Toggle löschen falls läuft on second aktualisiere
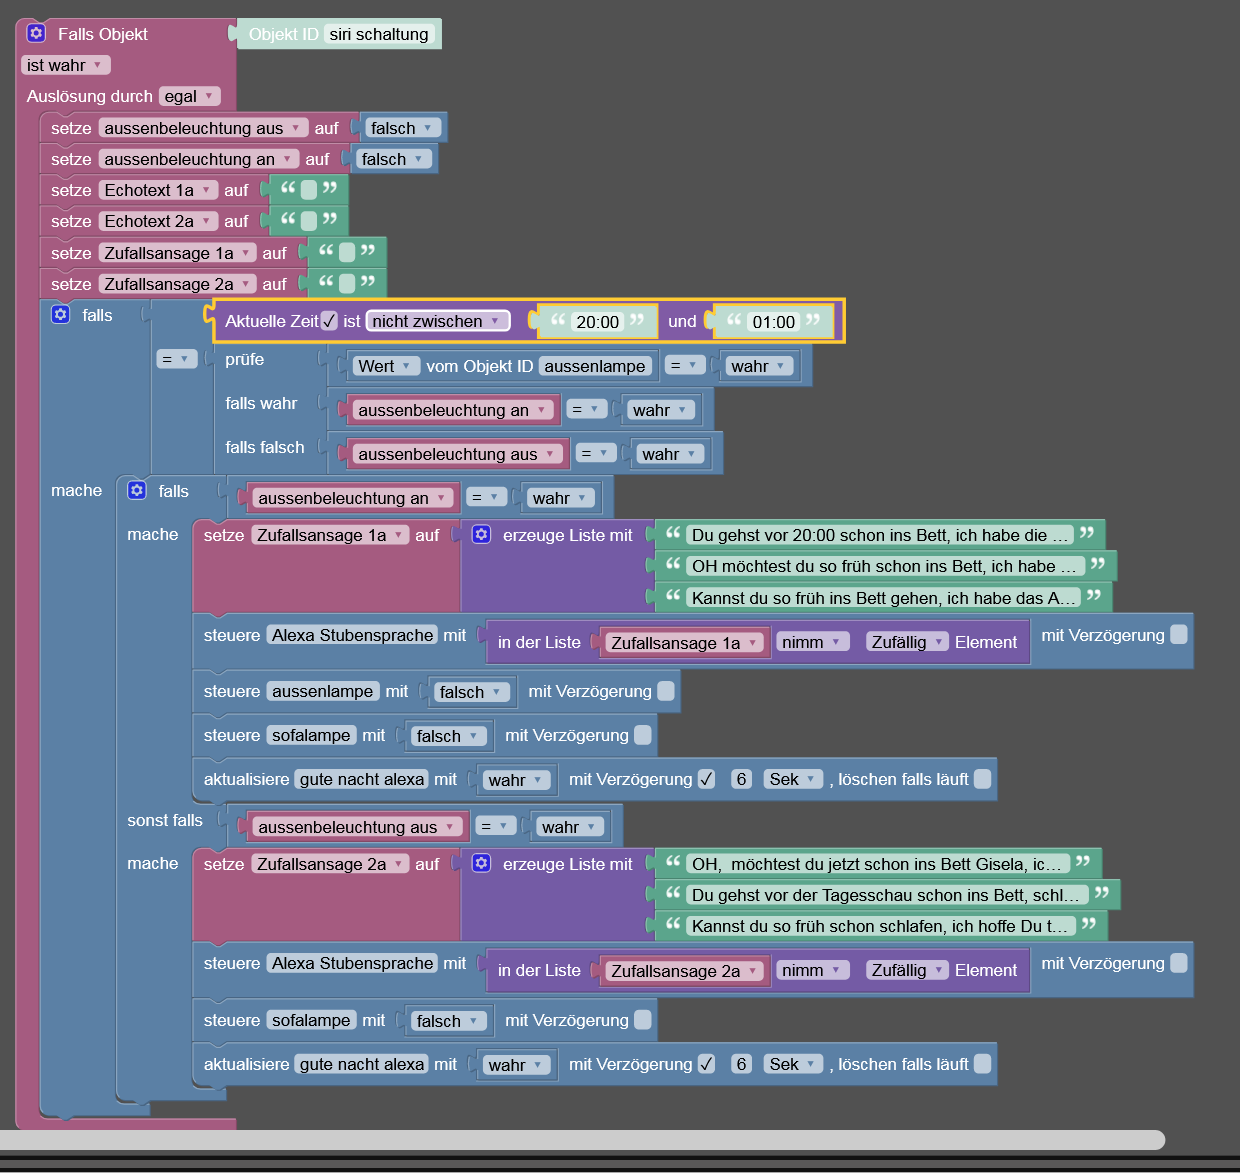1240x1173 pixels. (983, 1064)
